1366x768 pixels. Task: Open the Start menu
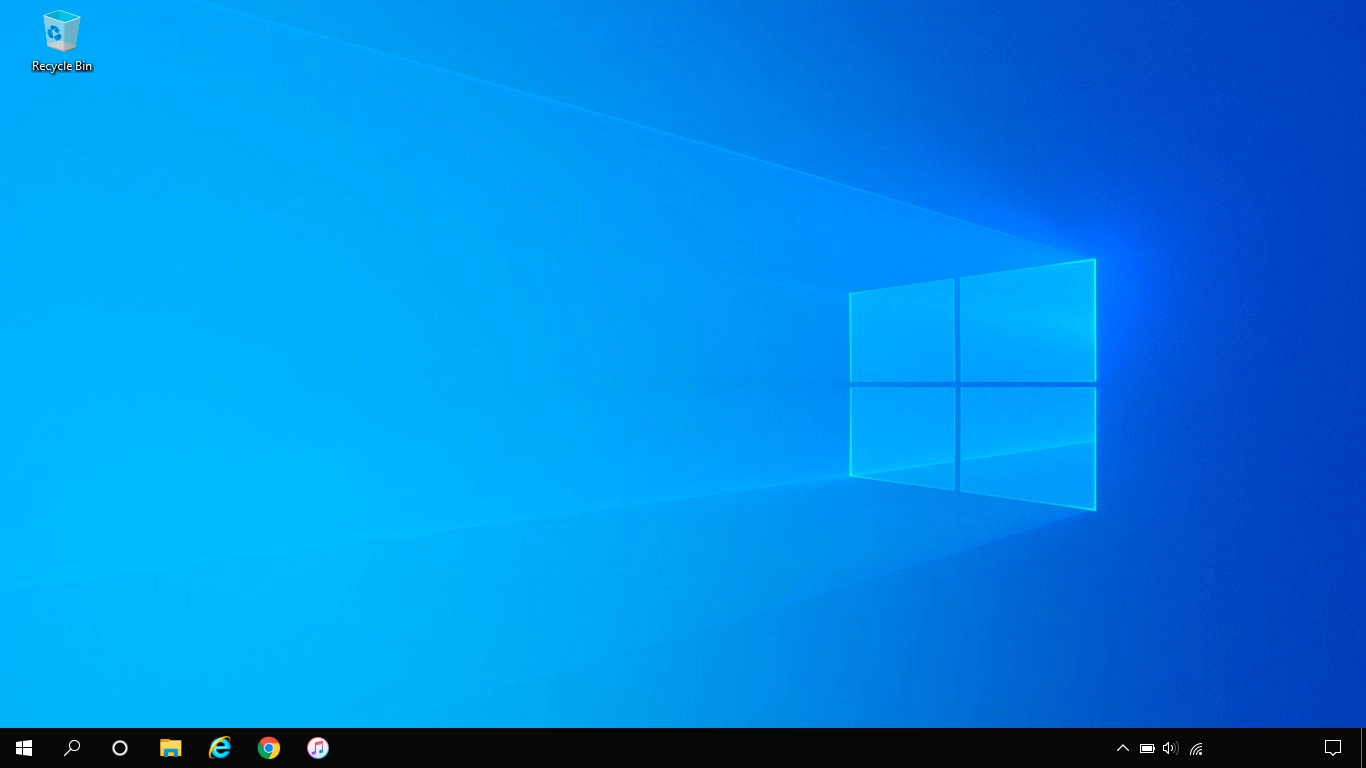(x=23, y=747)
